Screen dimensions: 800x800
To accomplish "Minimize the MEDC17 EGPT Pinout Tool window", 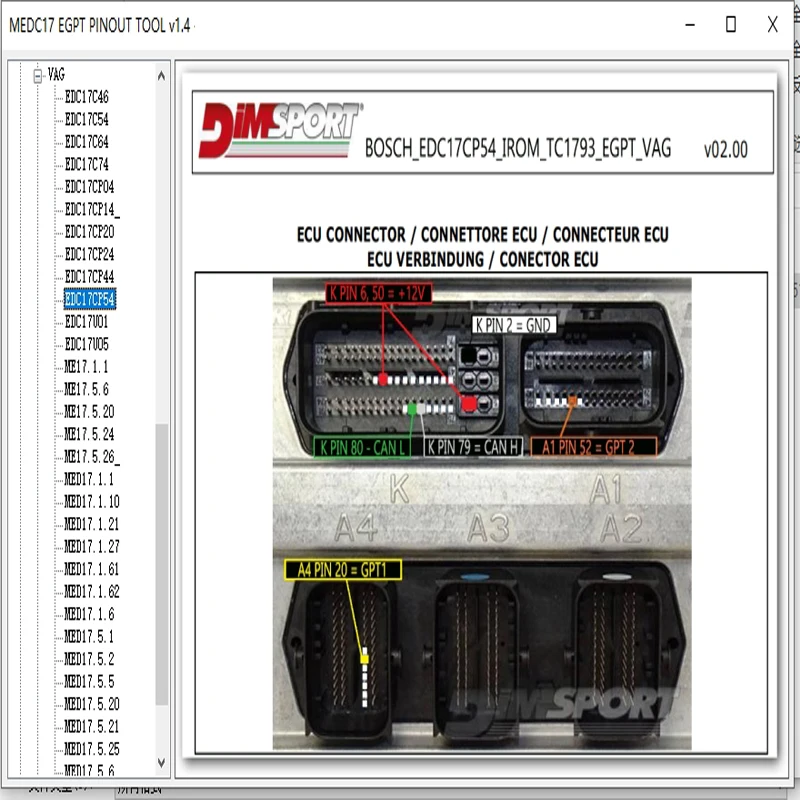I will click(x=690, y=24).
